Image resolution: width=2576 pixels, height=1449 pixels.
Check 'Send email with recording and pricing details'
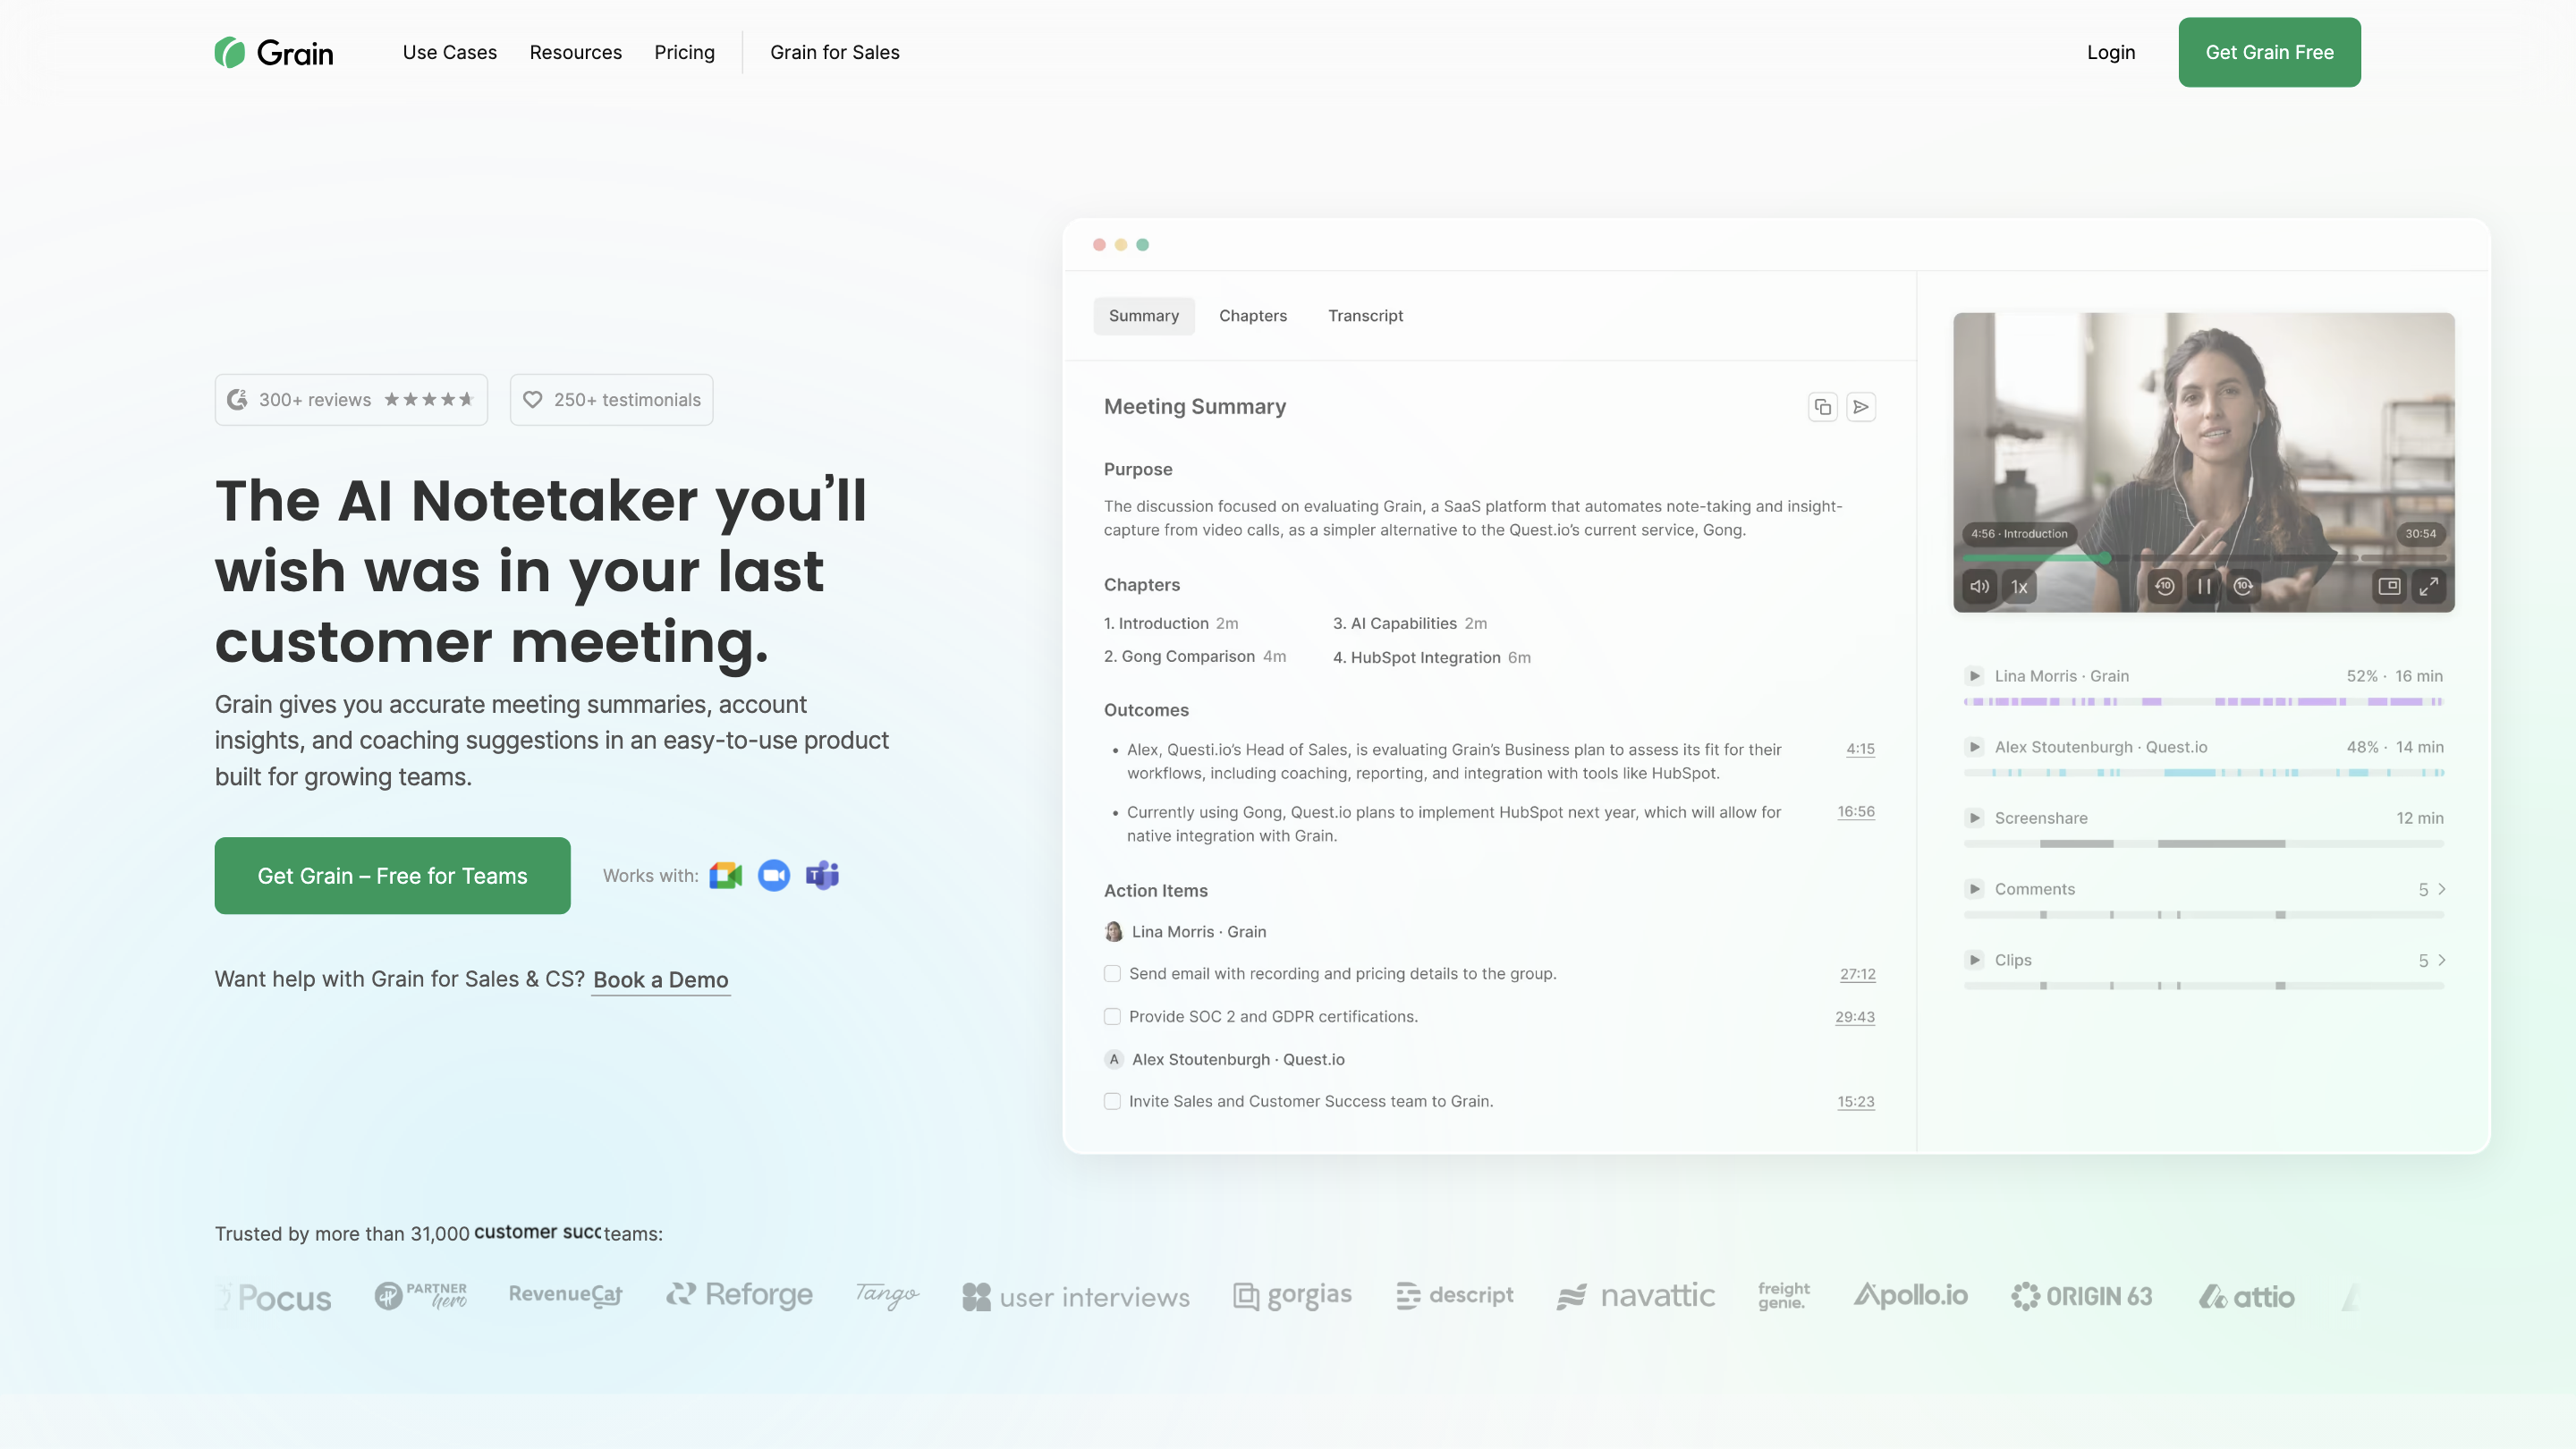(x=1112, y=974)
